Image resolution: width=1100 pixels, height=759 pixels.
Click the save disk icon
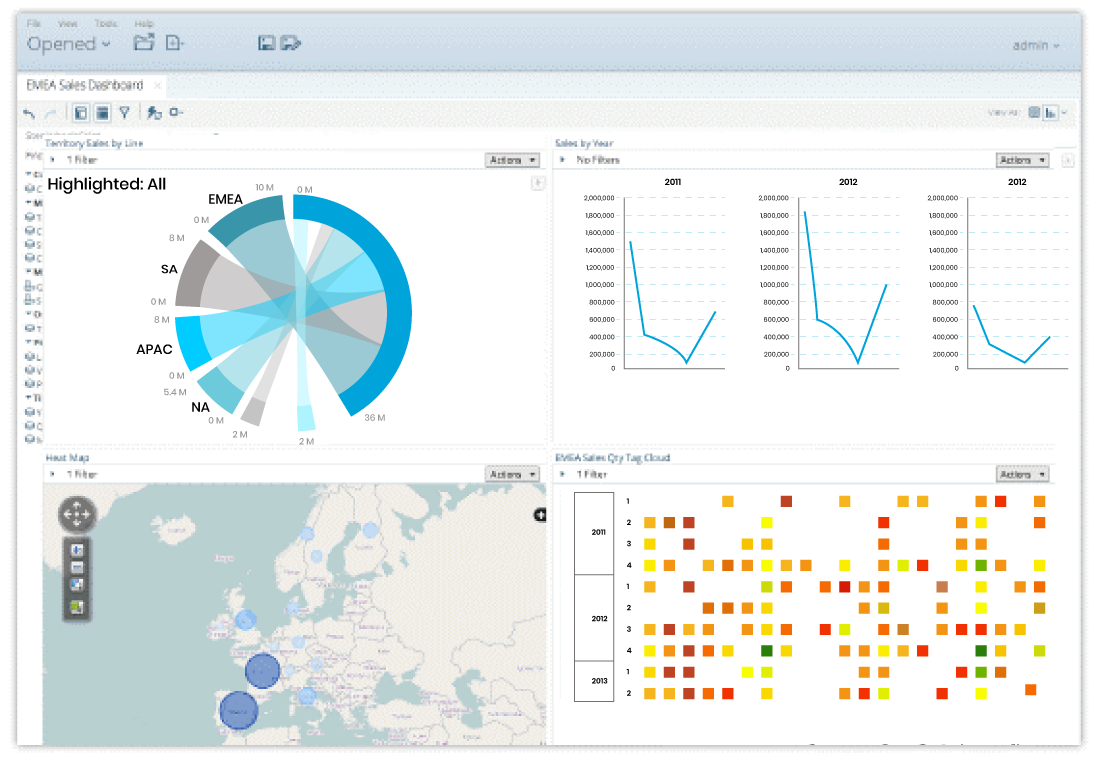pos(266,43)
